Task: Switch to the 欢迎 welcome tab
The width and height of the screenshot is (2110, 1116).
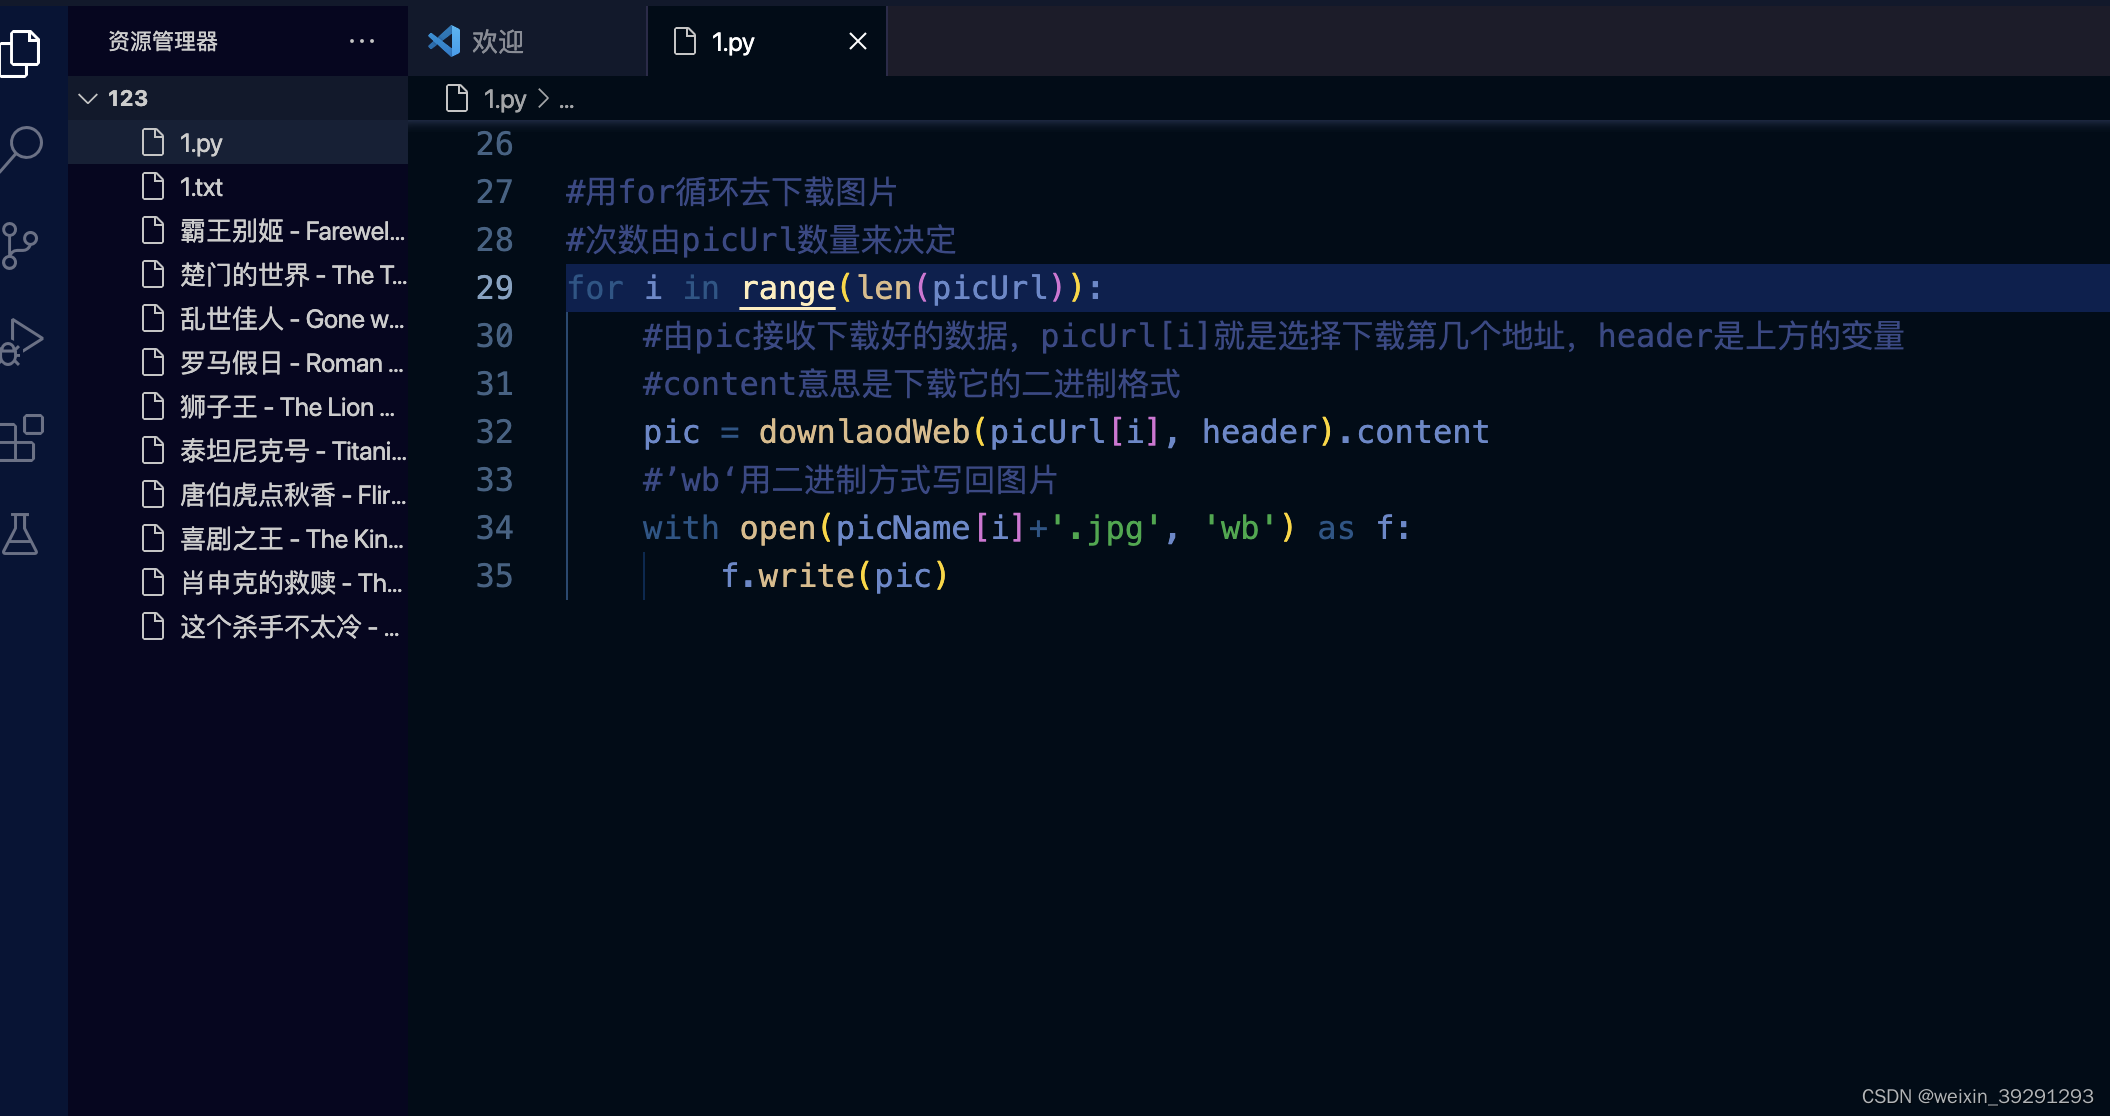Action: [x=527, y=41]
